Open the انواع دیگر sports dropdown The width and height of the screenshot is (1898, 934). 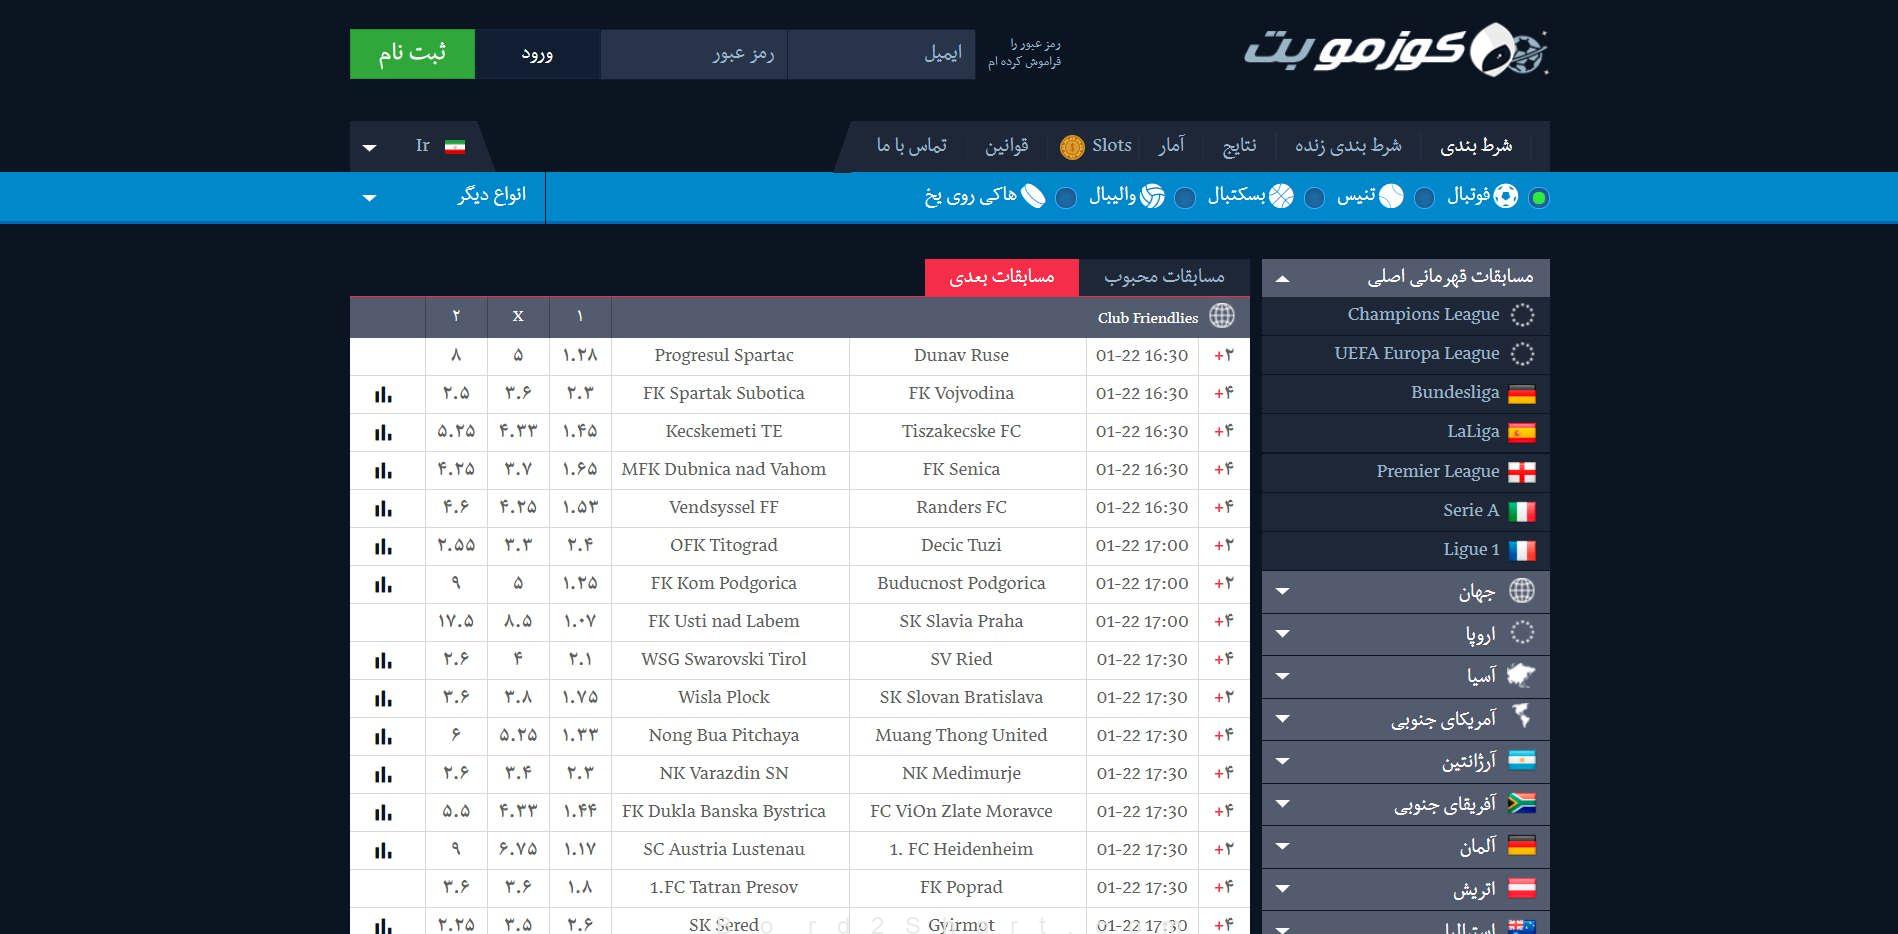tap(447, 196)
